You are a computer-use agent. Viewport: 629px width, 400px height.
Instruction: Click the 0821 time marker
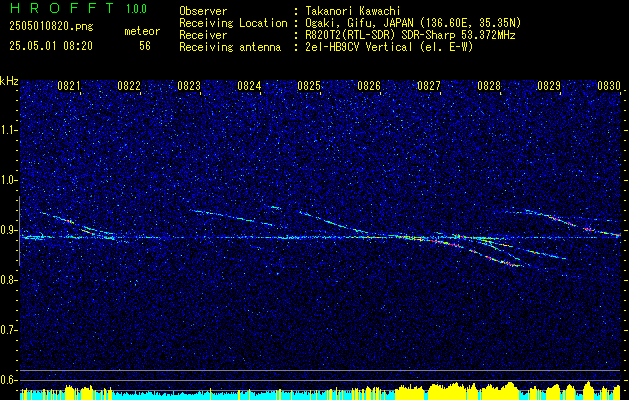pos(69,86)
